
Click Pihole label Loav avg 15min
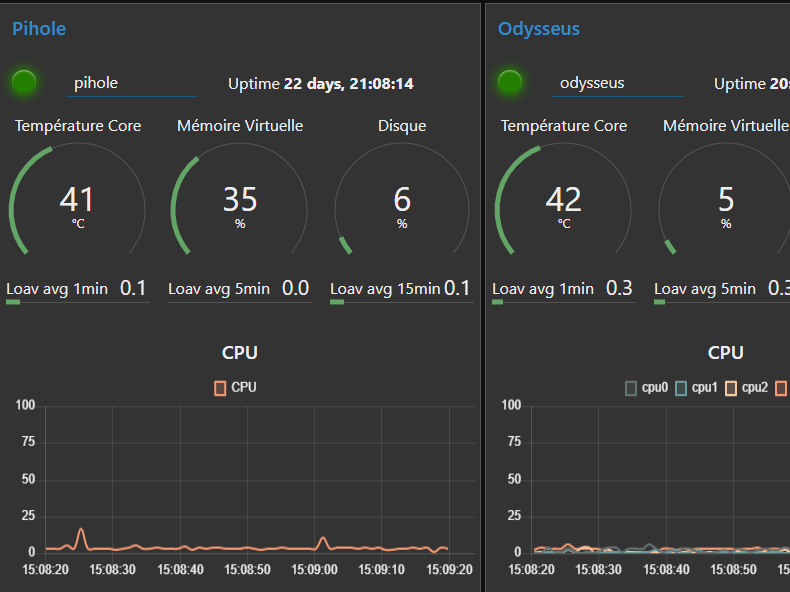pos(385,289)
